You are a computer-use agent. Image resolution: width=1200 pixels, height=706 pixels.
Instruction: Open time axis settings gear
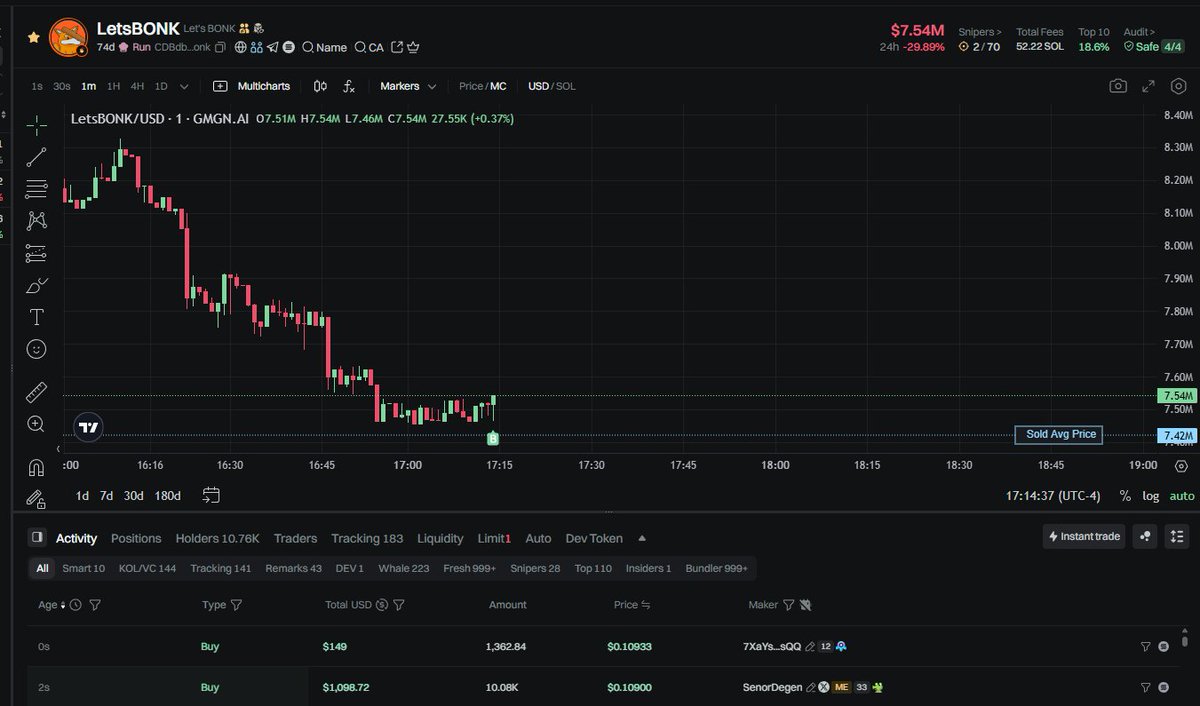pyautogui.click(x=1182, y=466)
